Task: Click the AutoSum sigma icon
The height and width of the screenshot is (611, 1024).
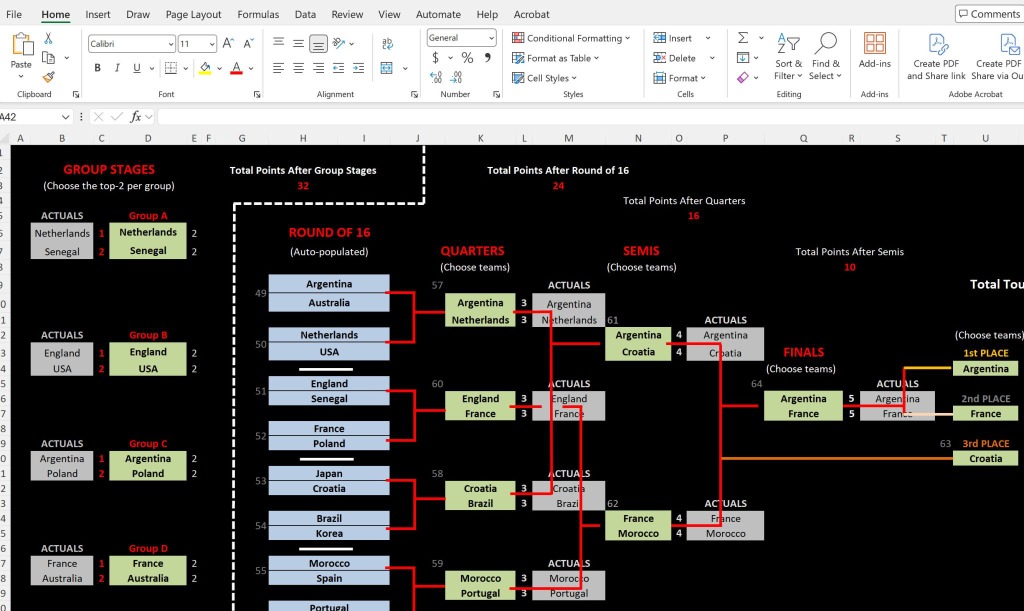Action: pyautogui.click(x=743, y=38)
